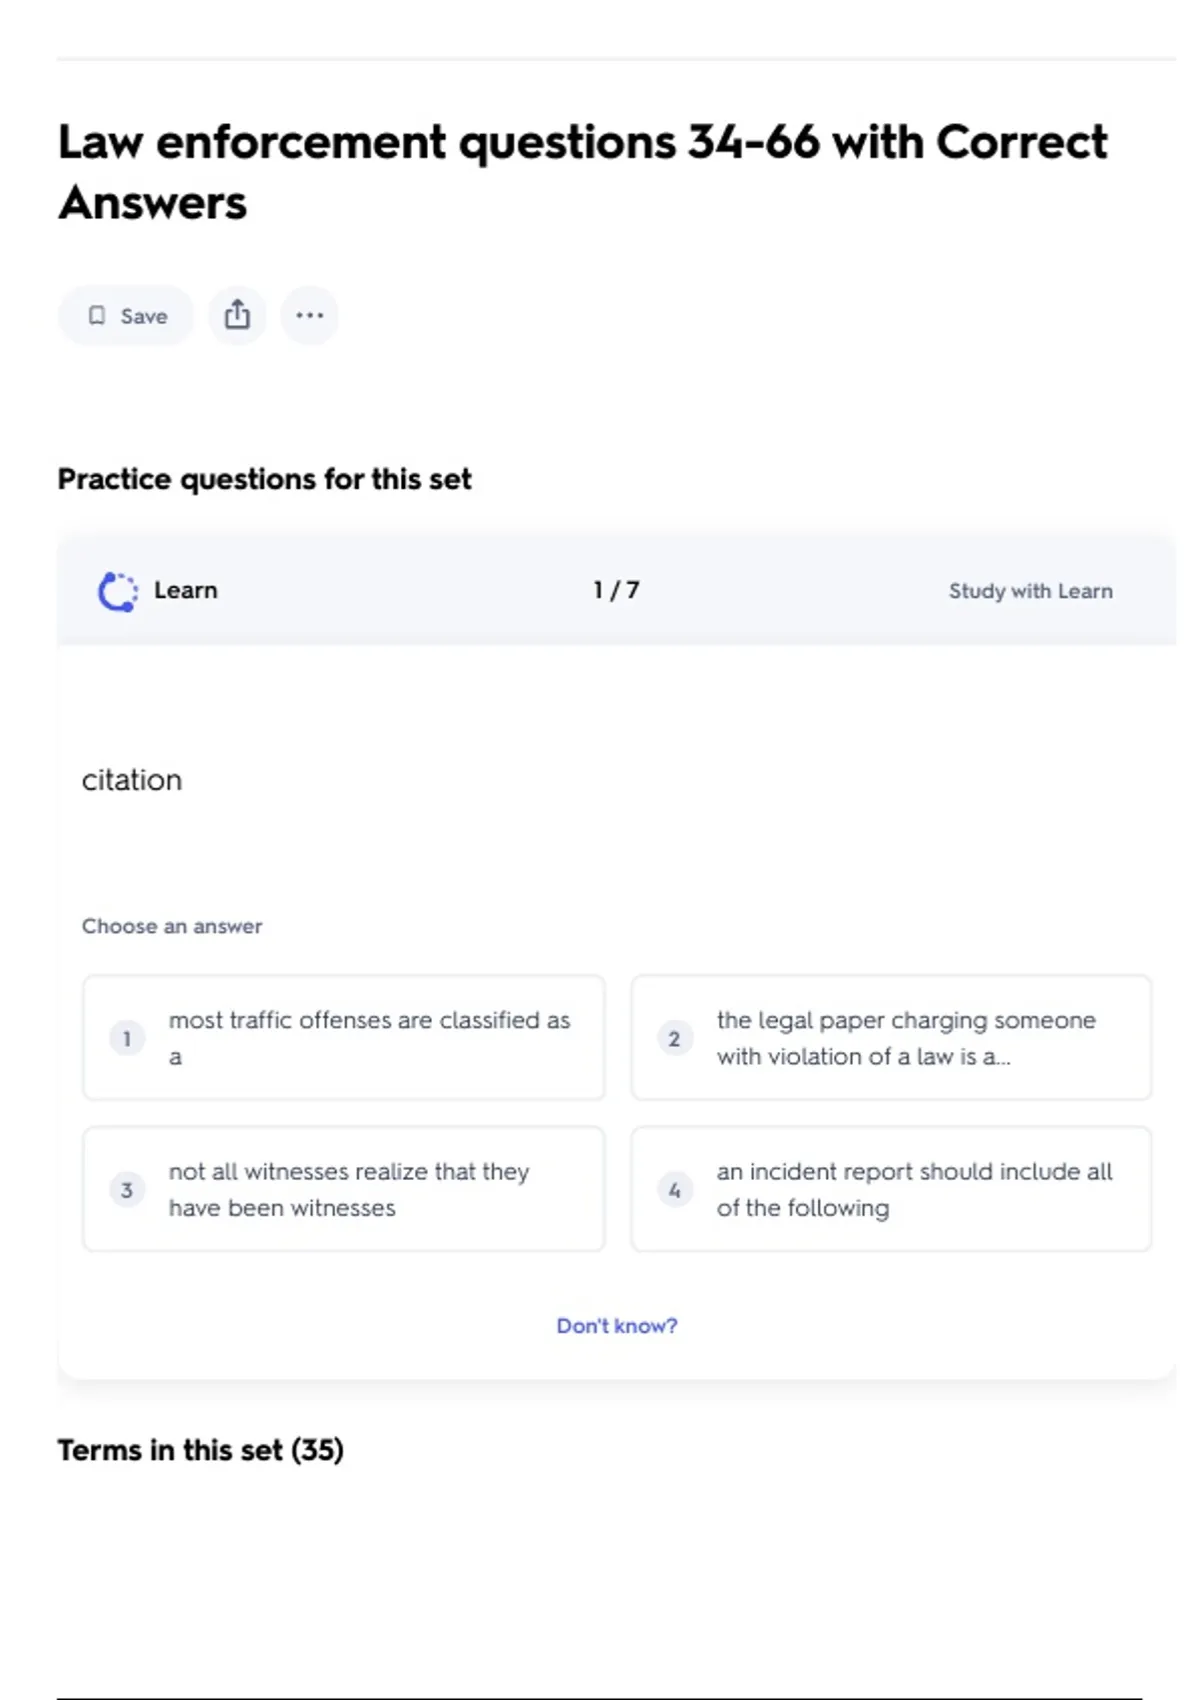This screenshot has height=1700, width=1200.
Task: Click the Don't know? link
Action: (x=617, y=1326)
